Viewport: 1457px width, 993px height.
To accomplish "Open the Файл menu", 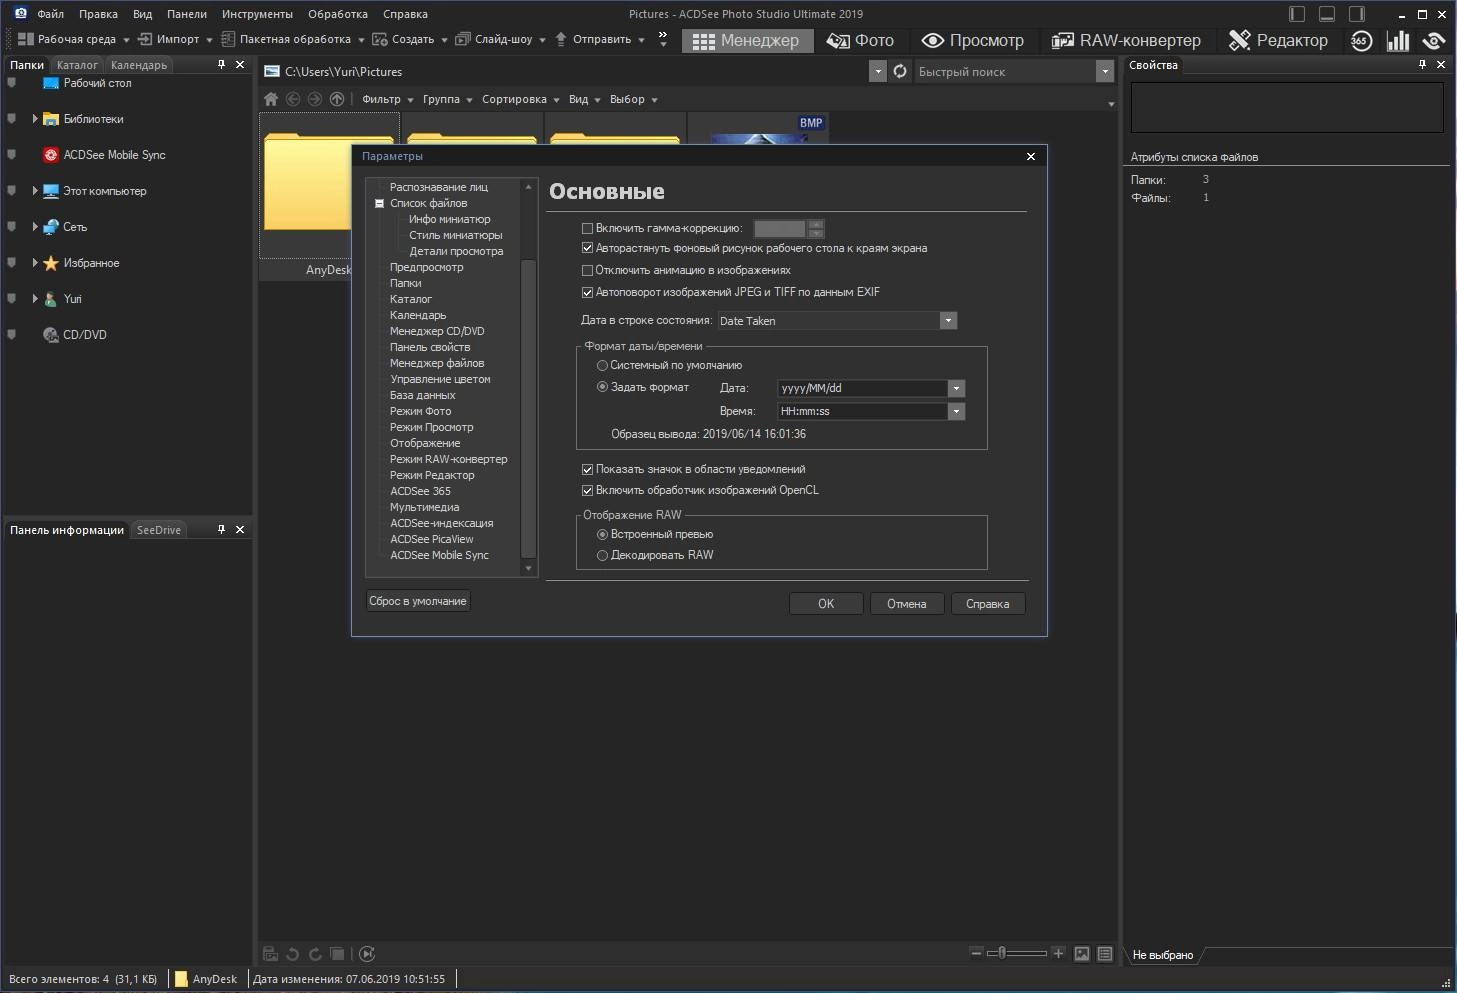I will [50, 14].
